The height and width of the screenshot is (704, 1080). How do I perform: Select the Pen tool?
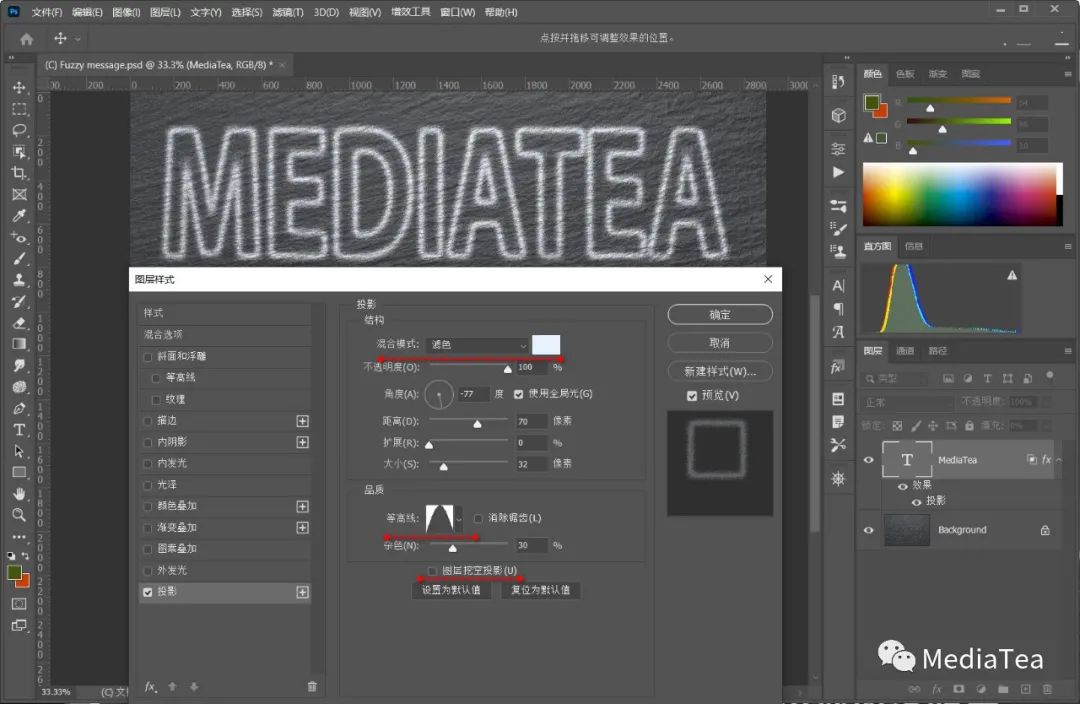point(19,408)
